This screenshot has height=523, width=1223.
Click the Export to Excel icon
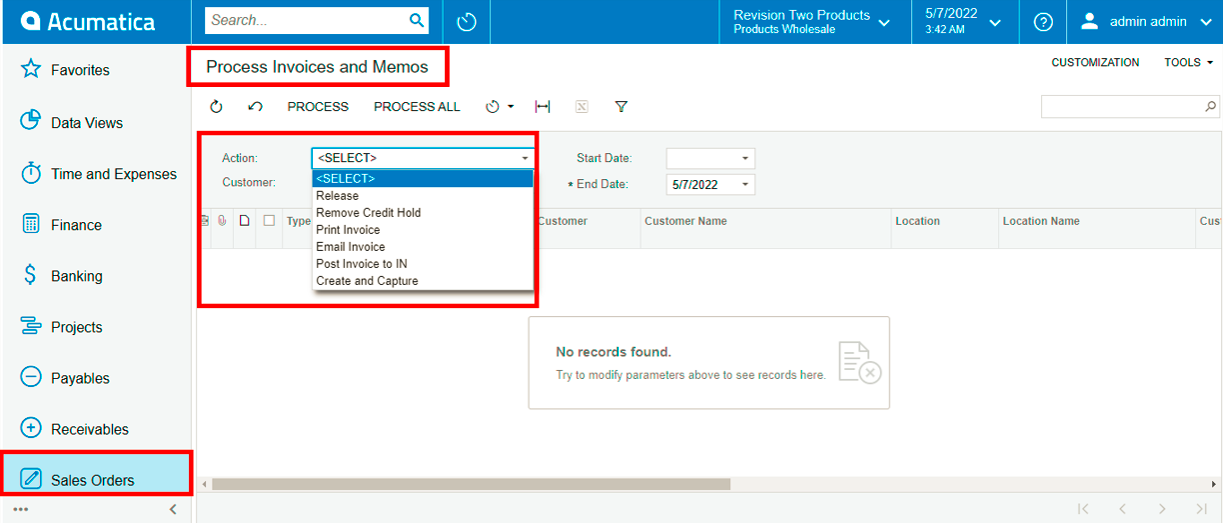click(582, 106)
